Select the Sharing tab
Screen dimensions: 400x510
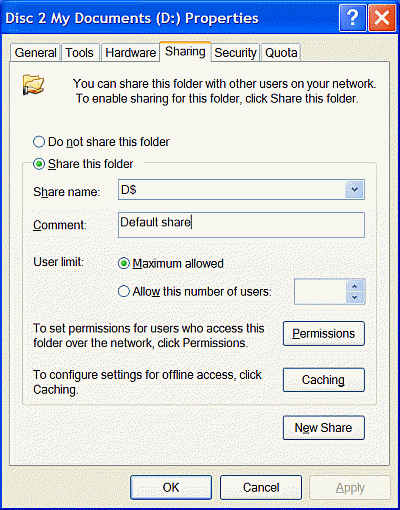pos(185,52)
